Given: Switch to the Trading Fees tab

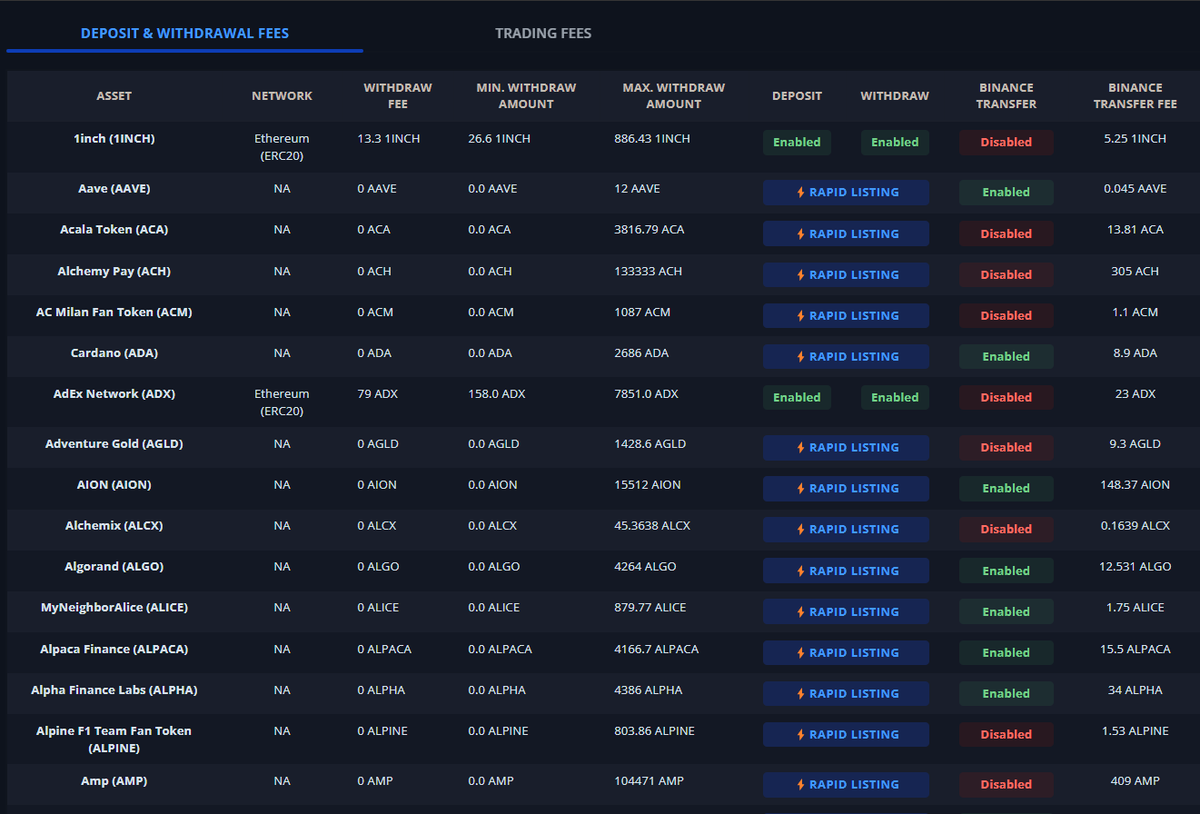Looking at the screenshot, I should click(x=543, y=33).
